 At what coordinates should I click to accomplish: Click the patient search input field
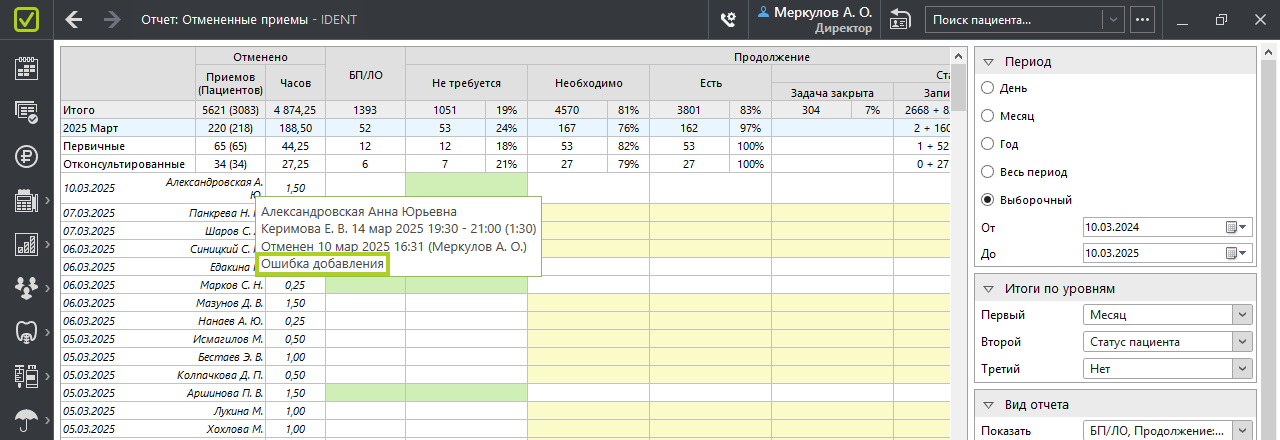click(1014, 19)
